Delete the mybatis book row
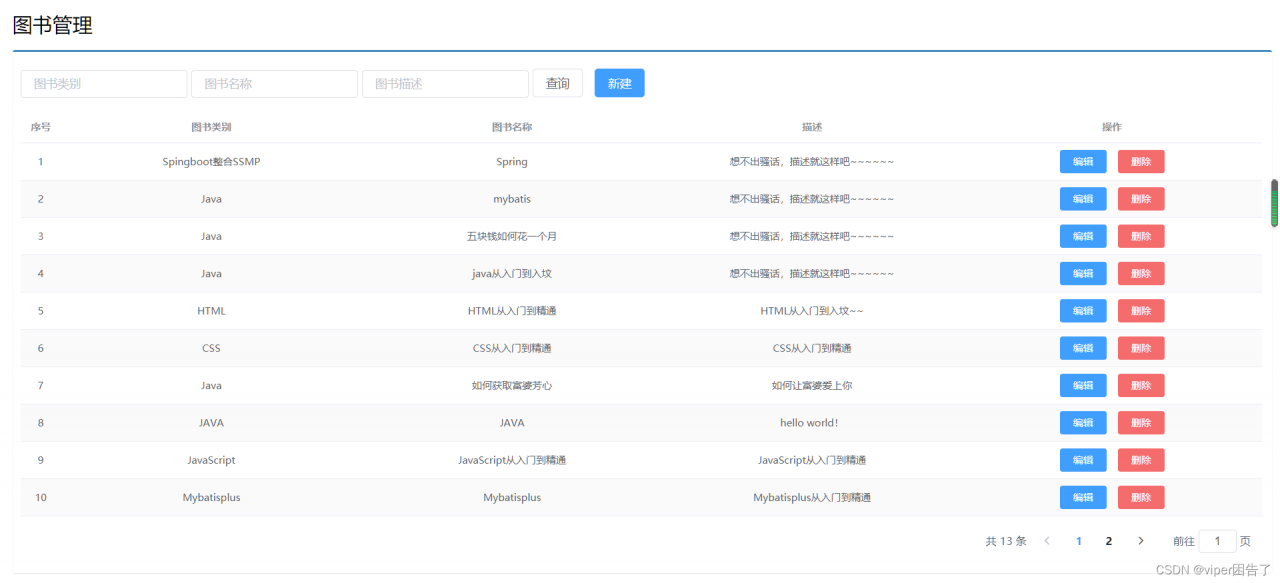 [x=1141, y=199]
